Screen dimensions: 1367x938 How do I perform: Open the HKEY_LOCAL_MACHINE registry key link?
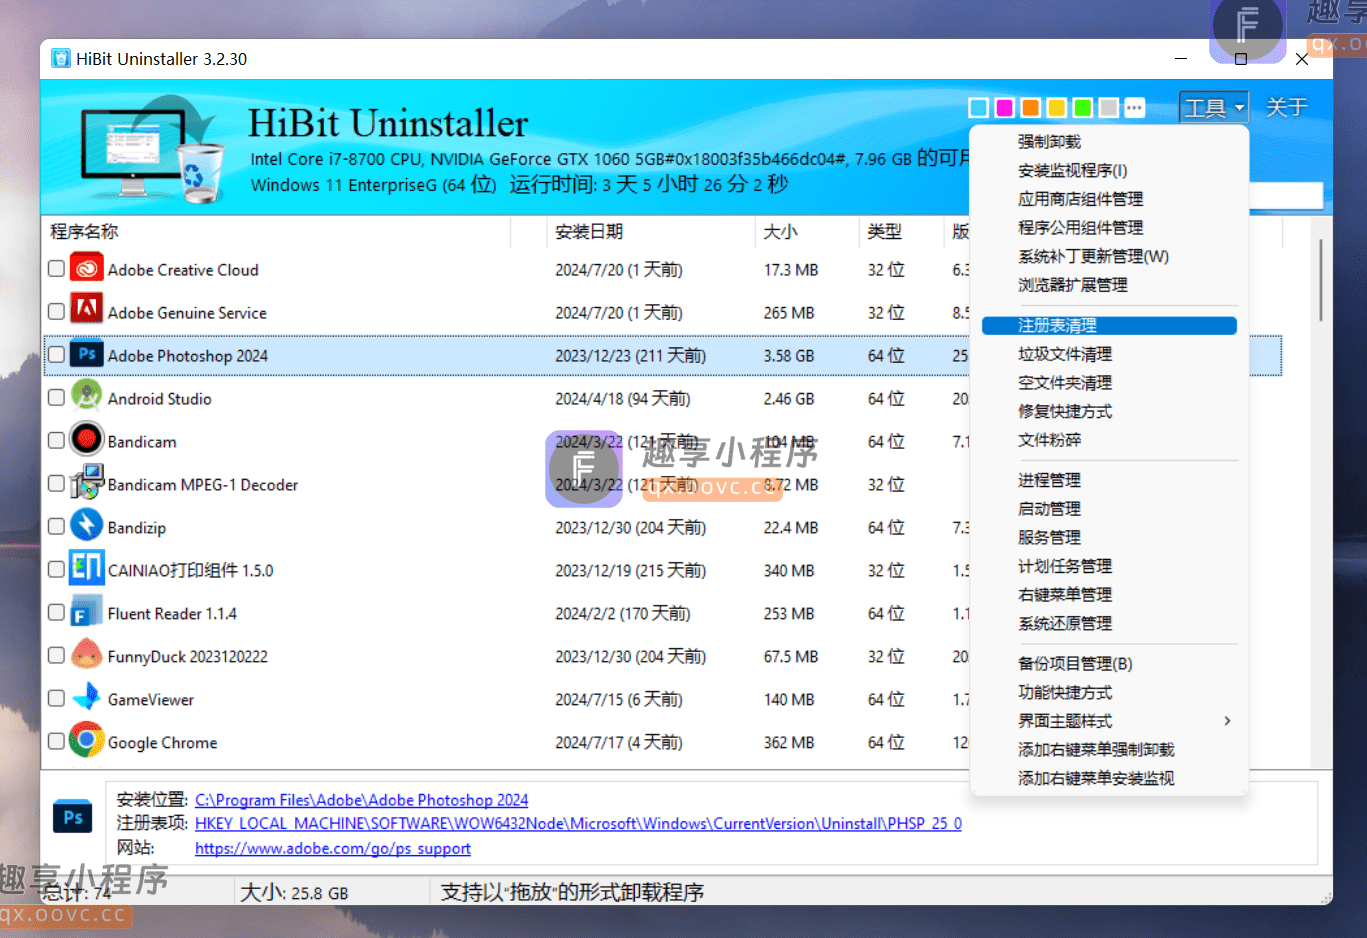(x=578, y=824)
